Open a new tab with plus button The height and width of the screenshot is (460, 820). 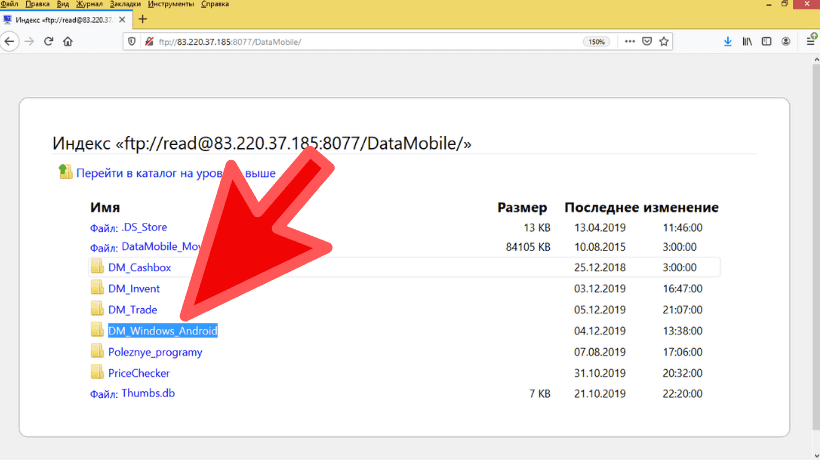click(143, 19)
